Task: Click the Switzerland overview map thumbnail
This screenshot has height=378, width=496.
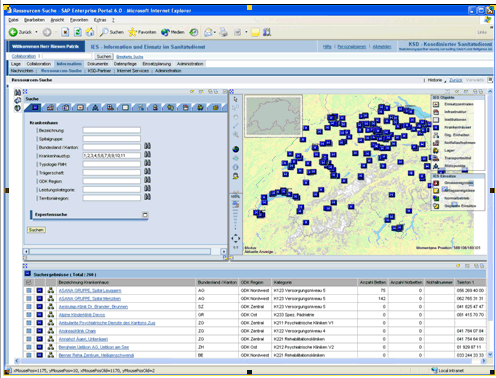Action: tap(273, 116)
